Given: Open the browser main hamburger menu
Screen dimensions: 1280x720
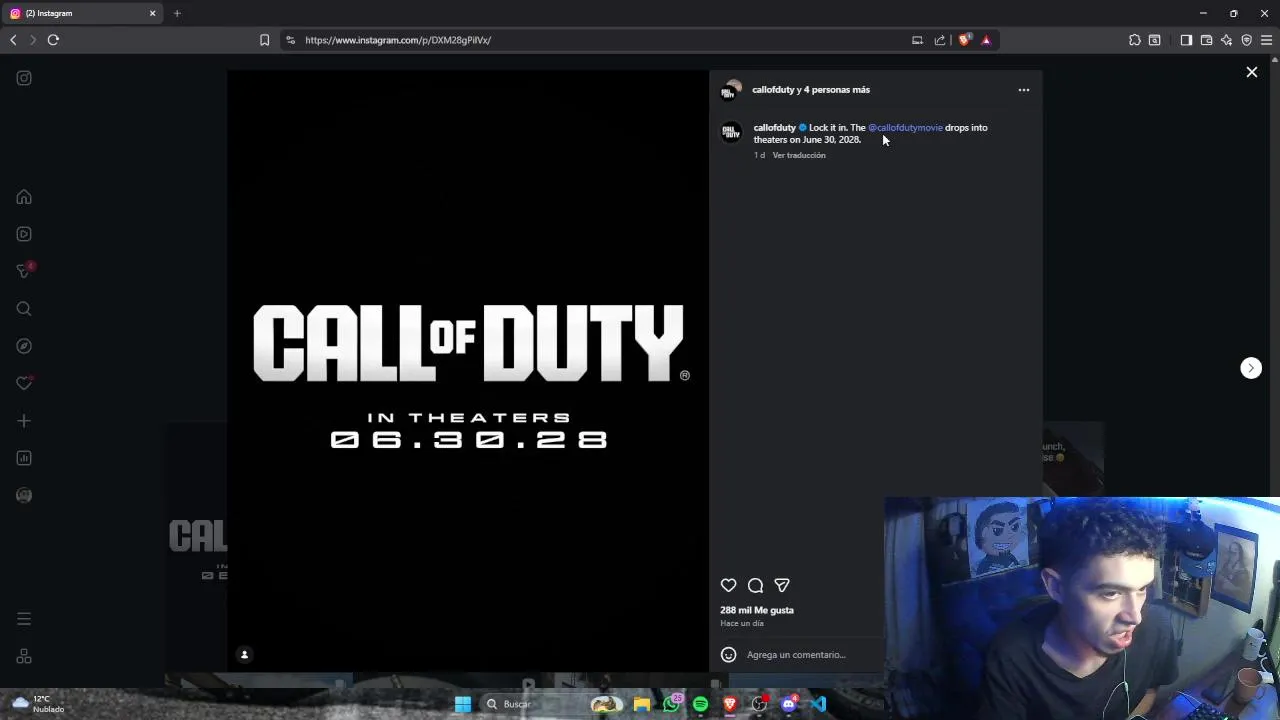Looking at the screenshot, I should [1266, 40].
